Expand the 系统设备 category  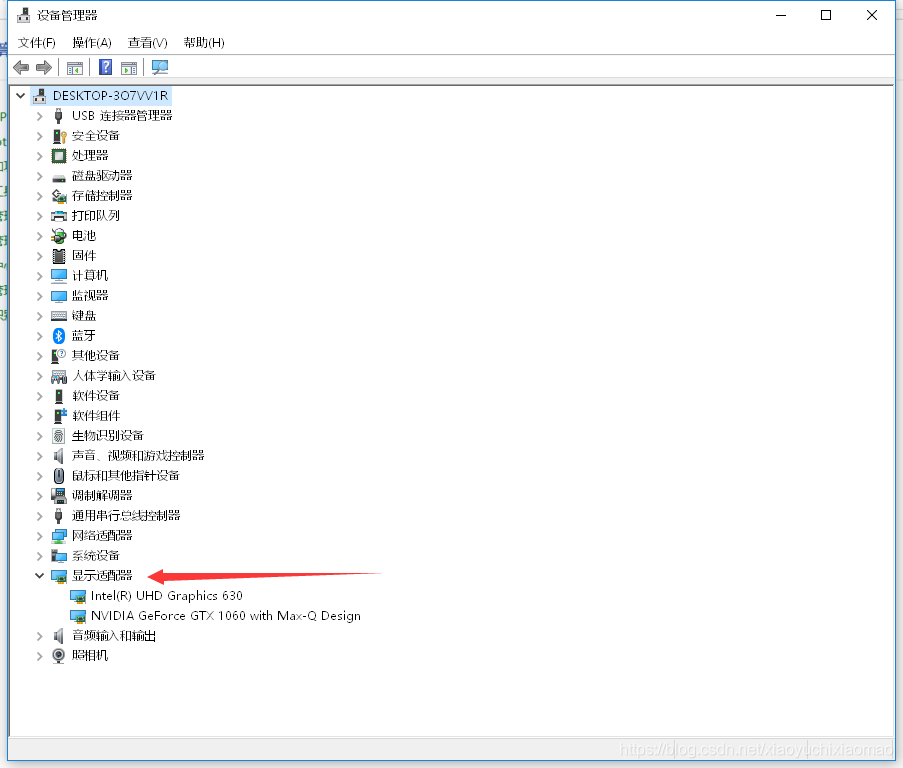point(39,556)
